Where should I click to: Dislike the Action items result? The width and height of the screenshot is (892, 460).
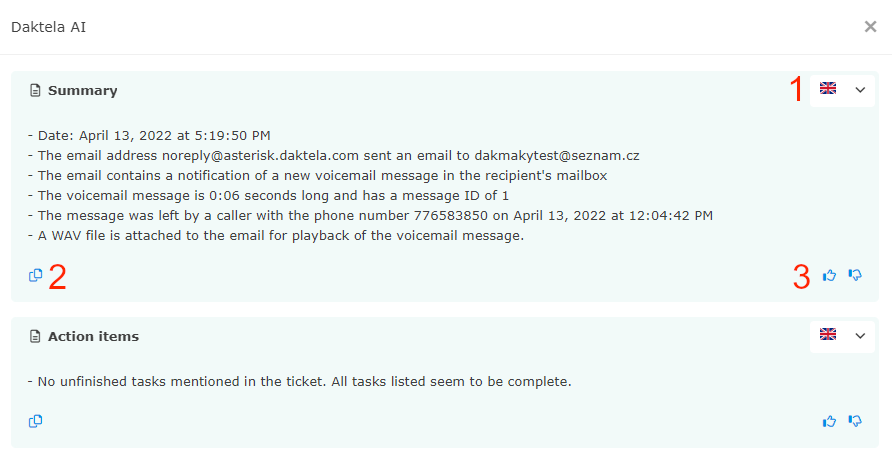(x=855, y=421)
